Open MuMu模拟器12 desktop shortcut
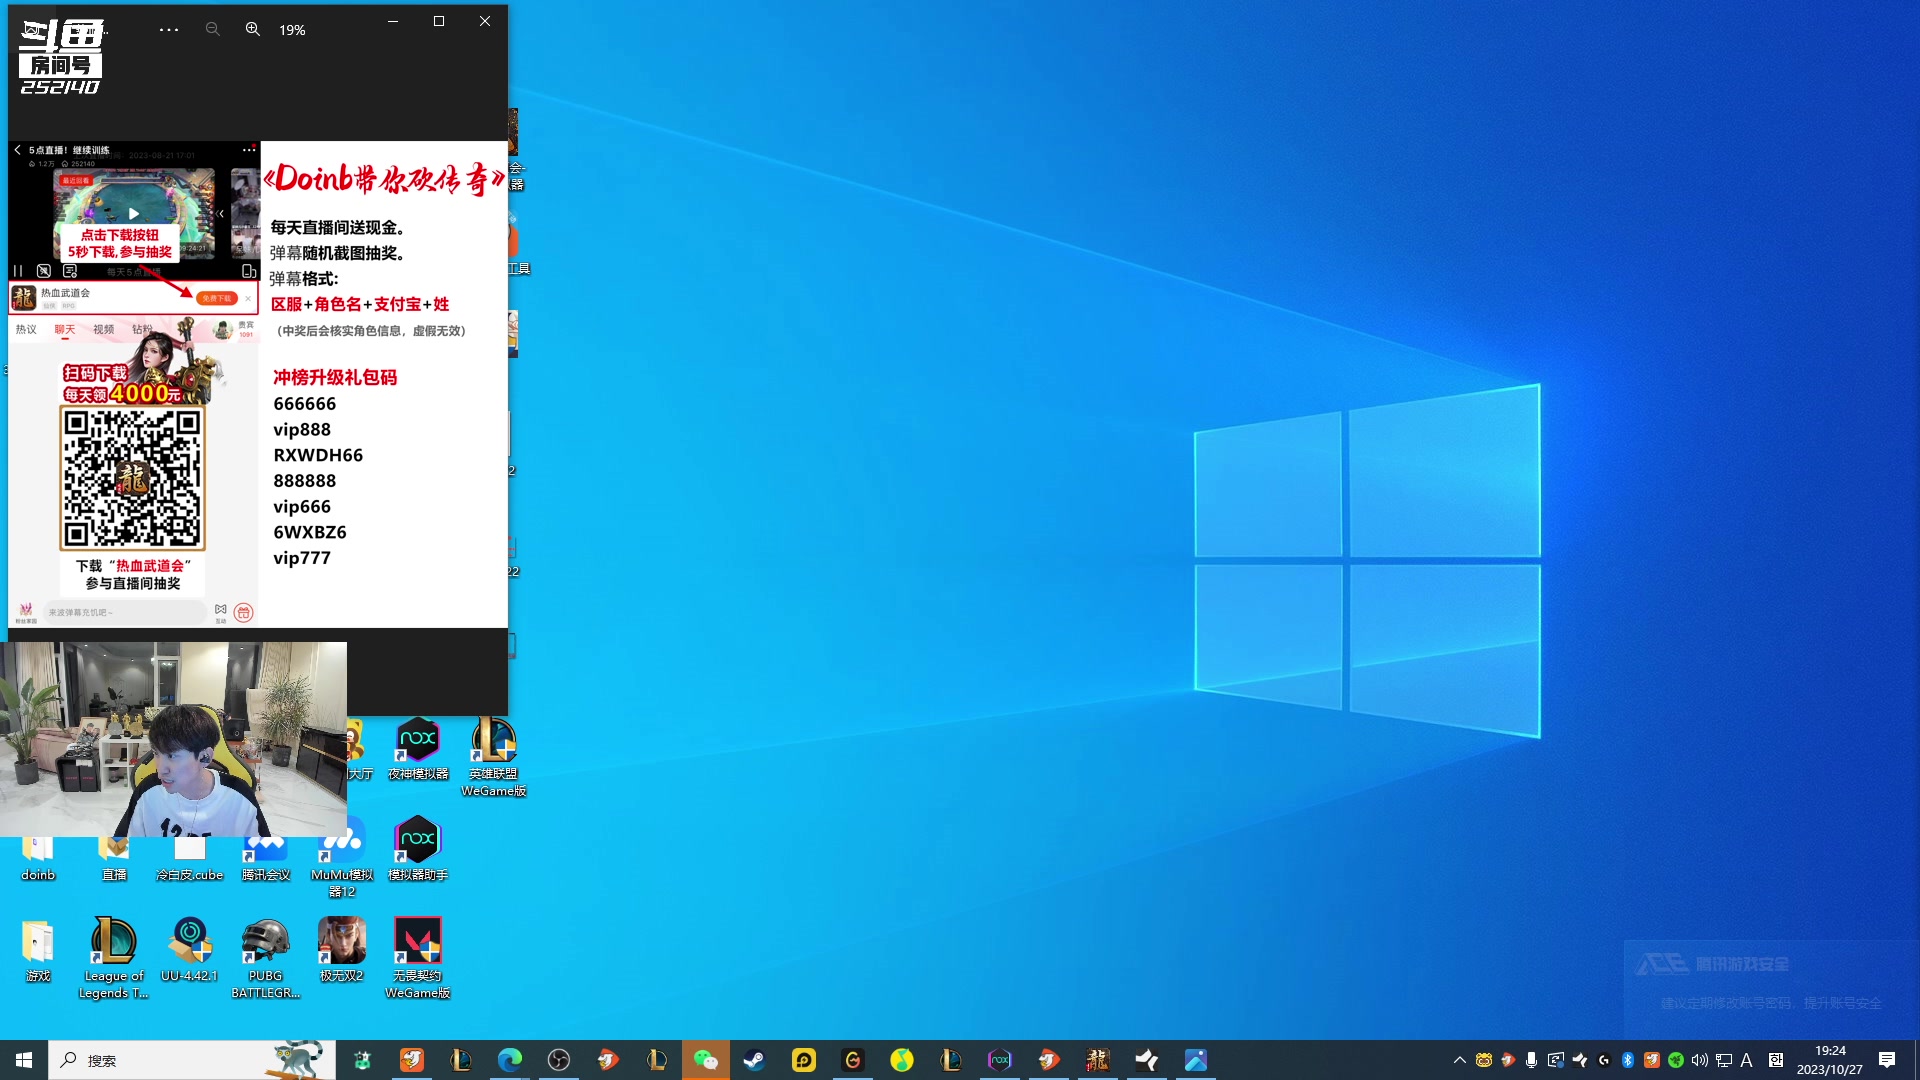This screenshot has width=1920, height=1080. click(x=342, y=858)
